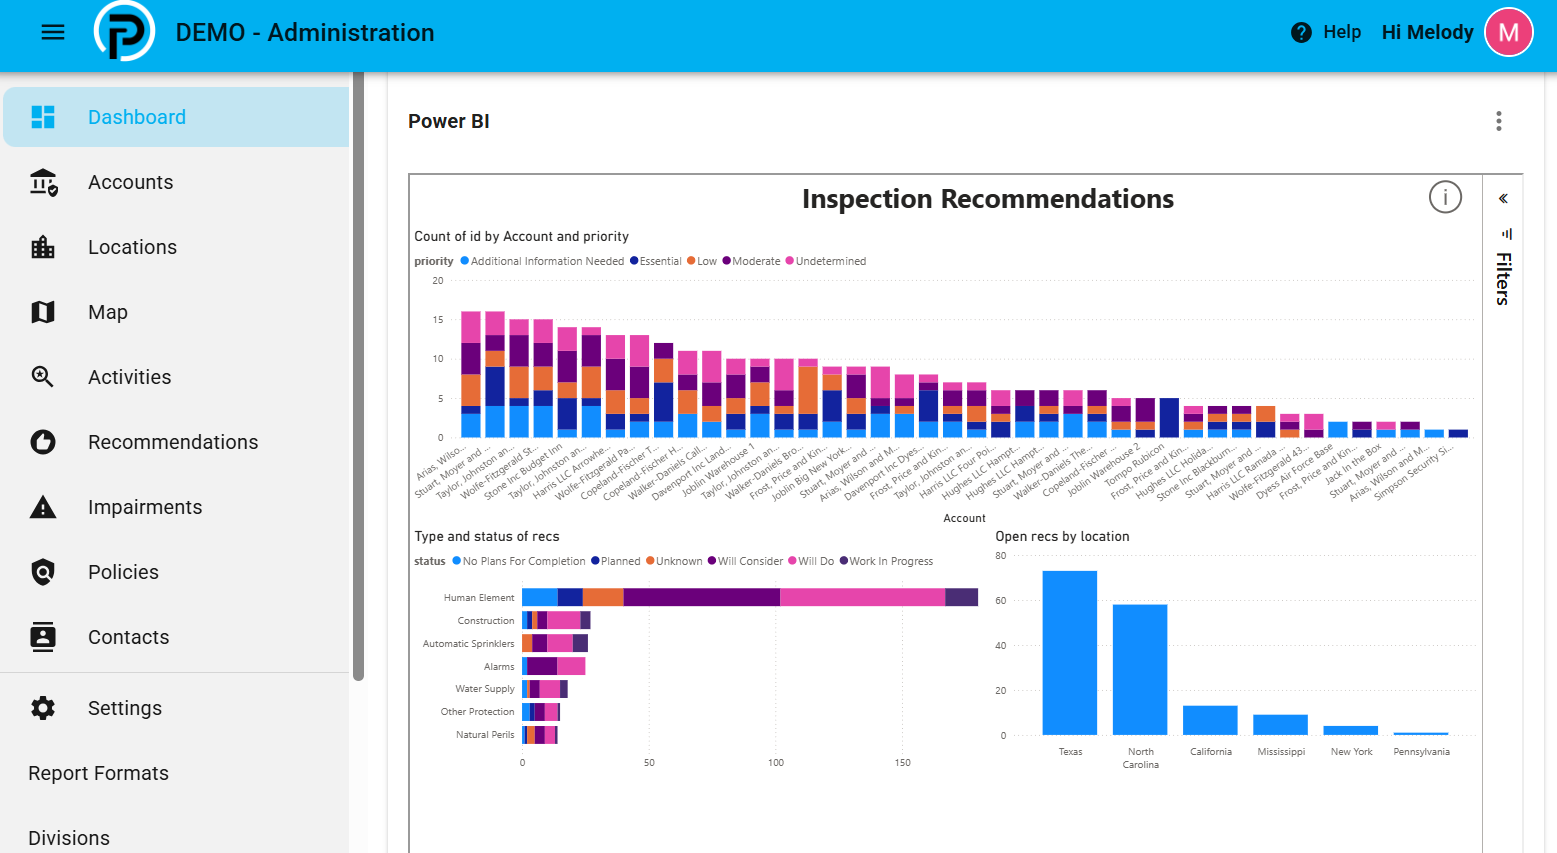This screenshot has height=853, width=1557.
Task: Click the report info circle icon
Action: (x=1445, y=197)
